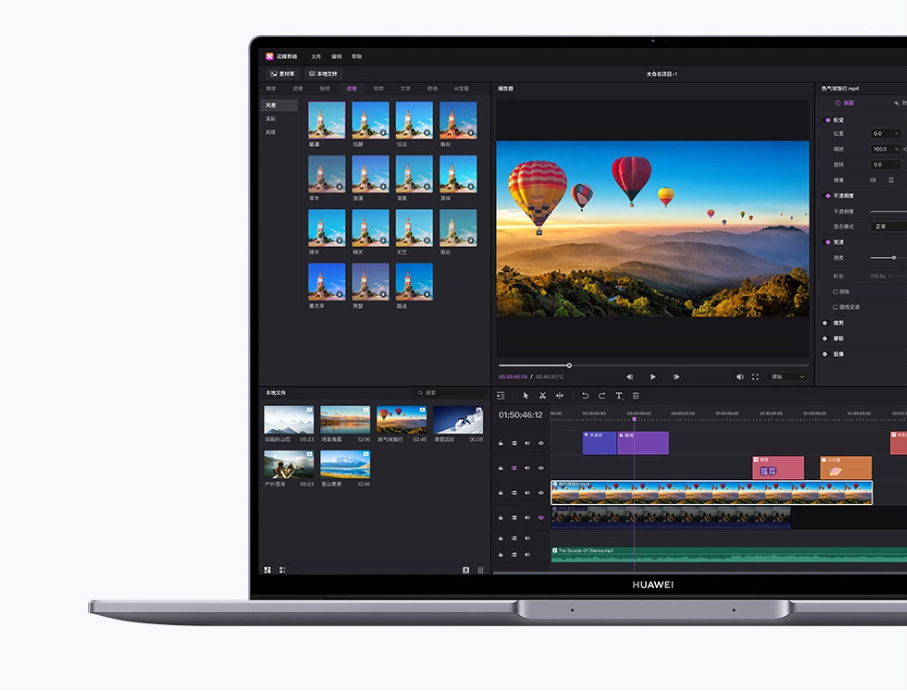The width and height of the screenshot is (907, 691).
Task: Enable the 倒放 reverse playback checkbox
Action: pos(834,291)
